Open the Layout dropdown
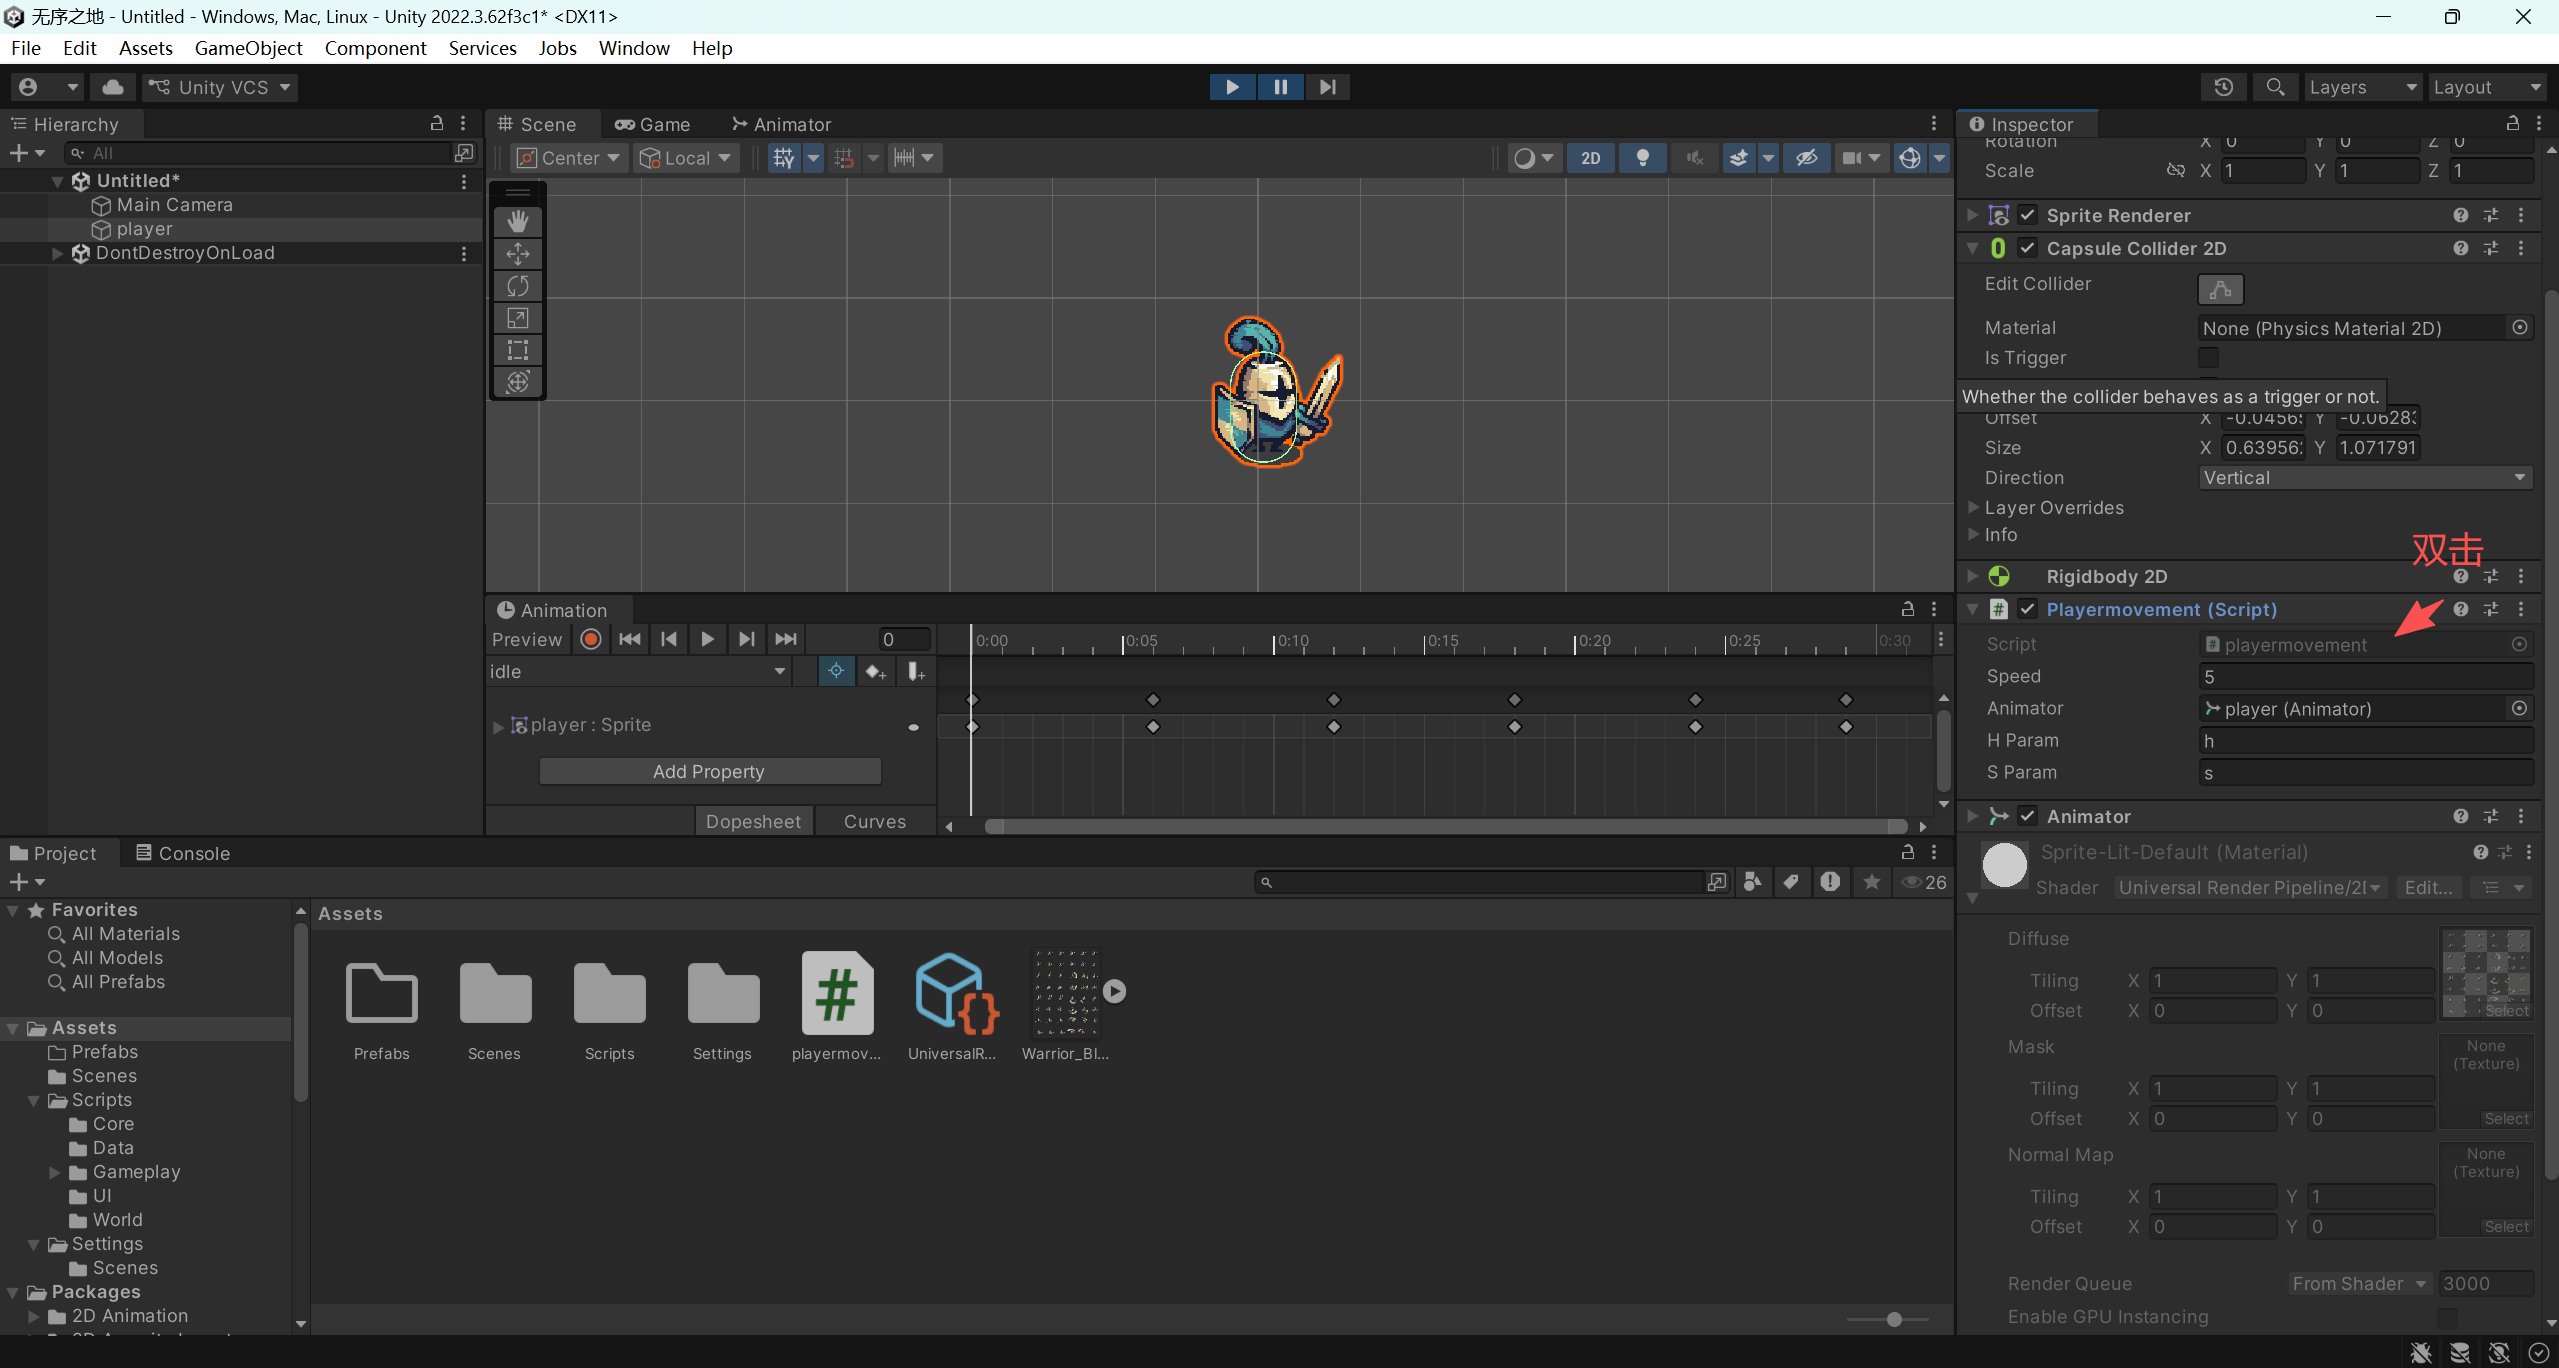 tap(2487, 87)
